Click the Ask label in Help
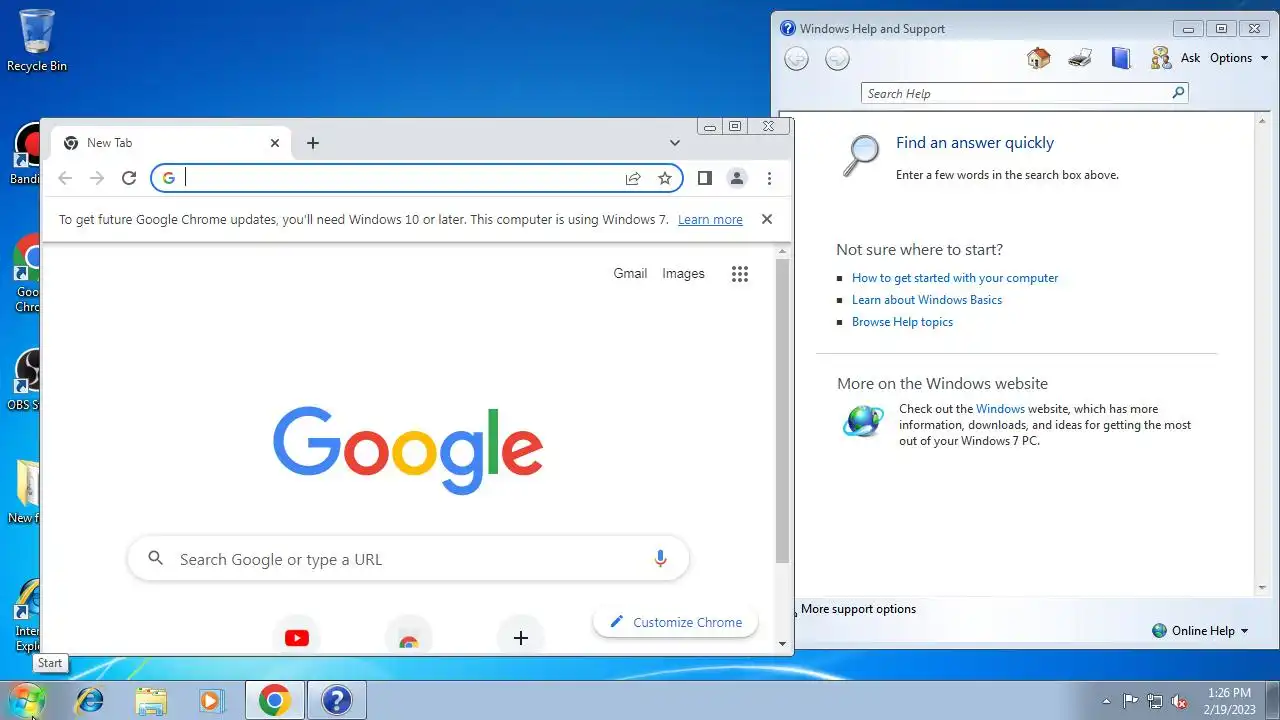 (1190, 58)
